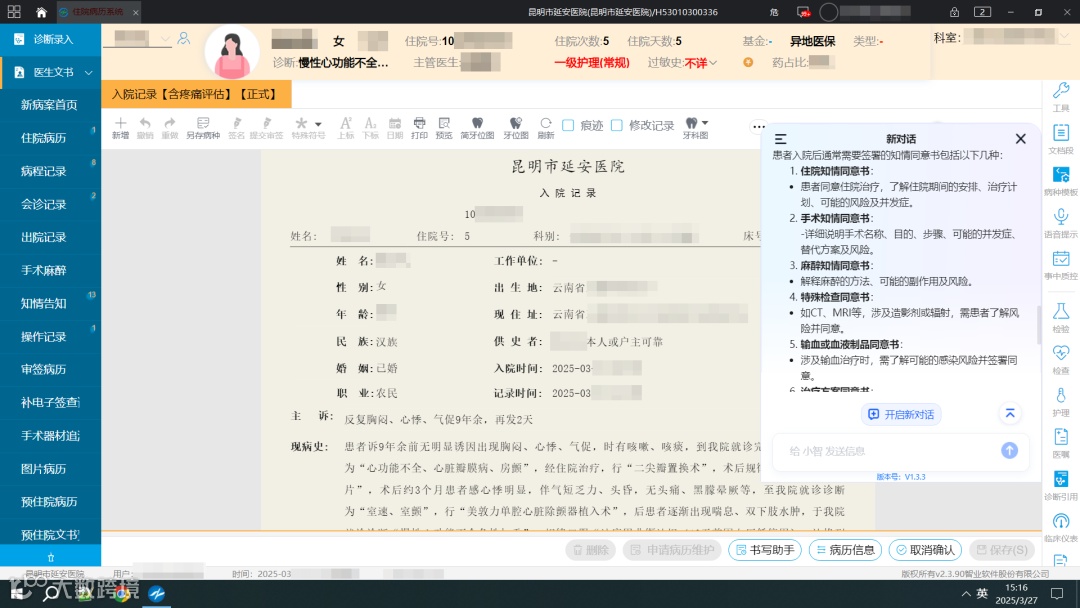The height and width of the screenshot is (608, 1080).
Task: Expand the 牙科图 dental chart dropdown
Action: (705, 123)
